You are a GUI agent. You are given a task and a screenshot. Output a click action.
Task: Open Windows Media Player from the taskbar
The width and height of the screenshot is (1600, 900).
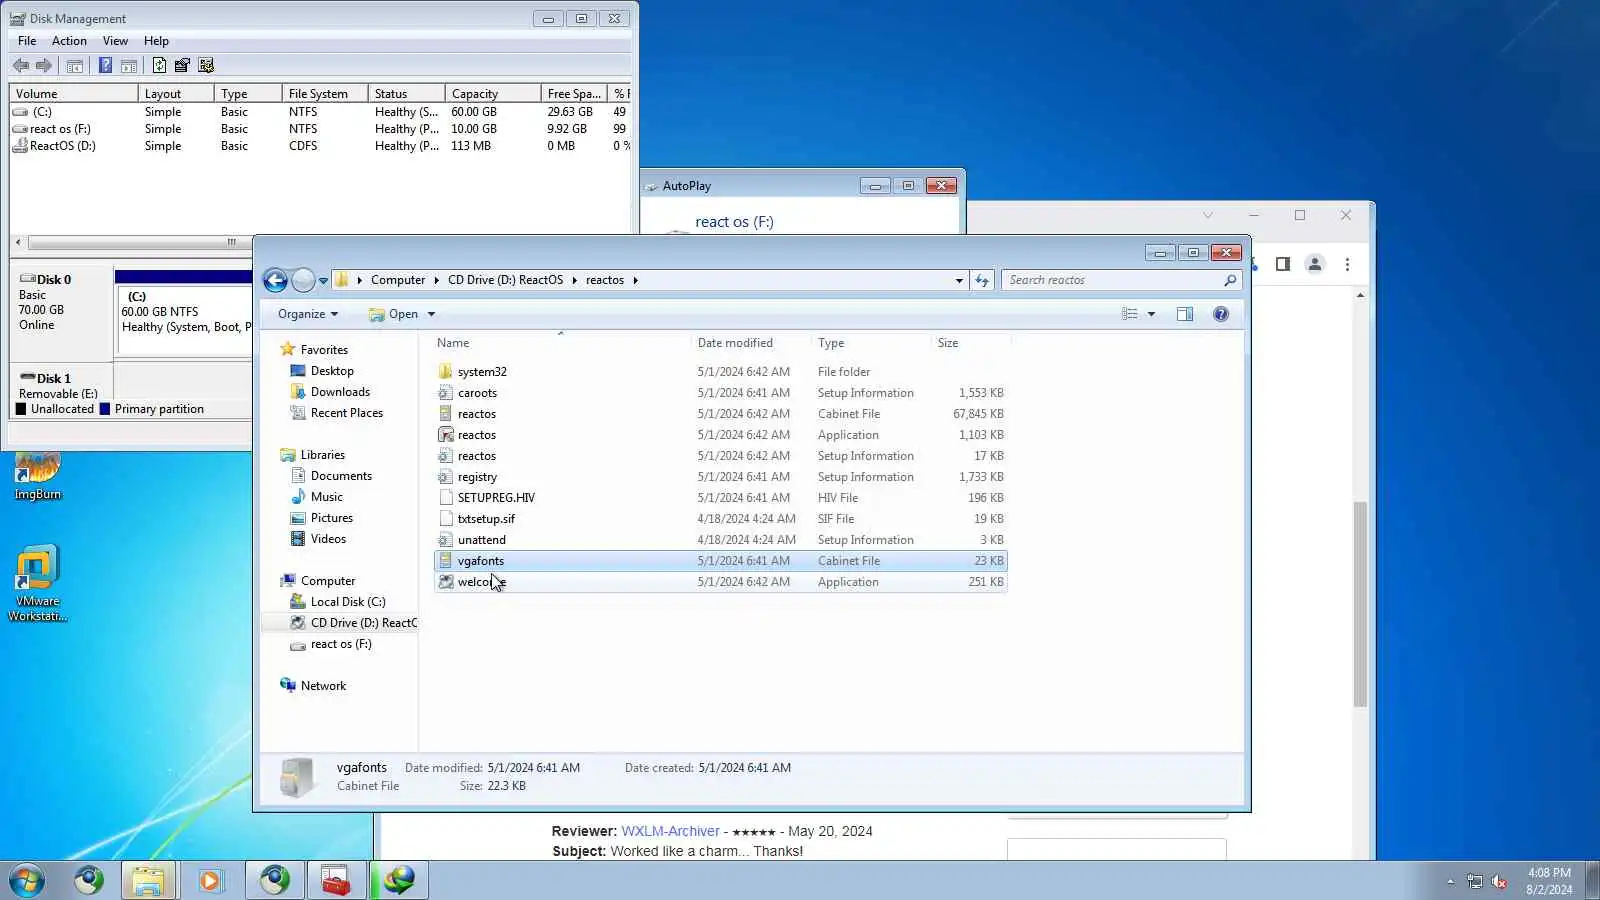point(210,881)
